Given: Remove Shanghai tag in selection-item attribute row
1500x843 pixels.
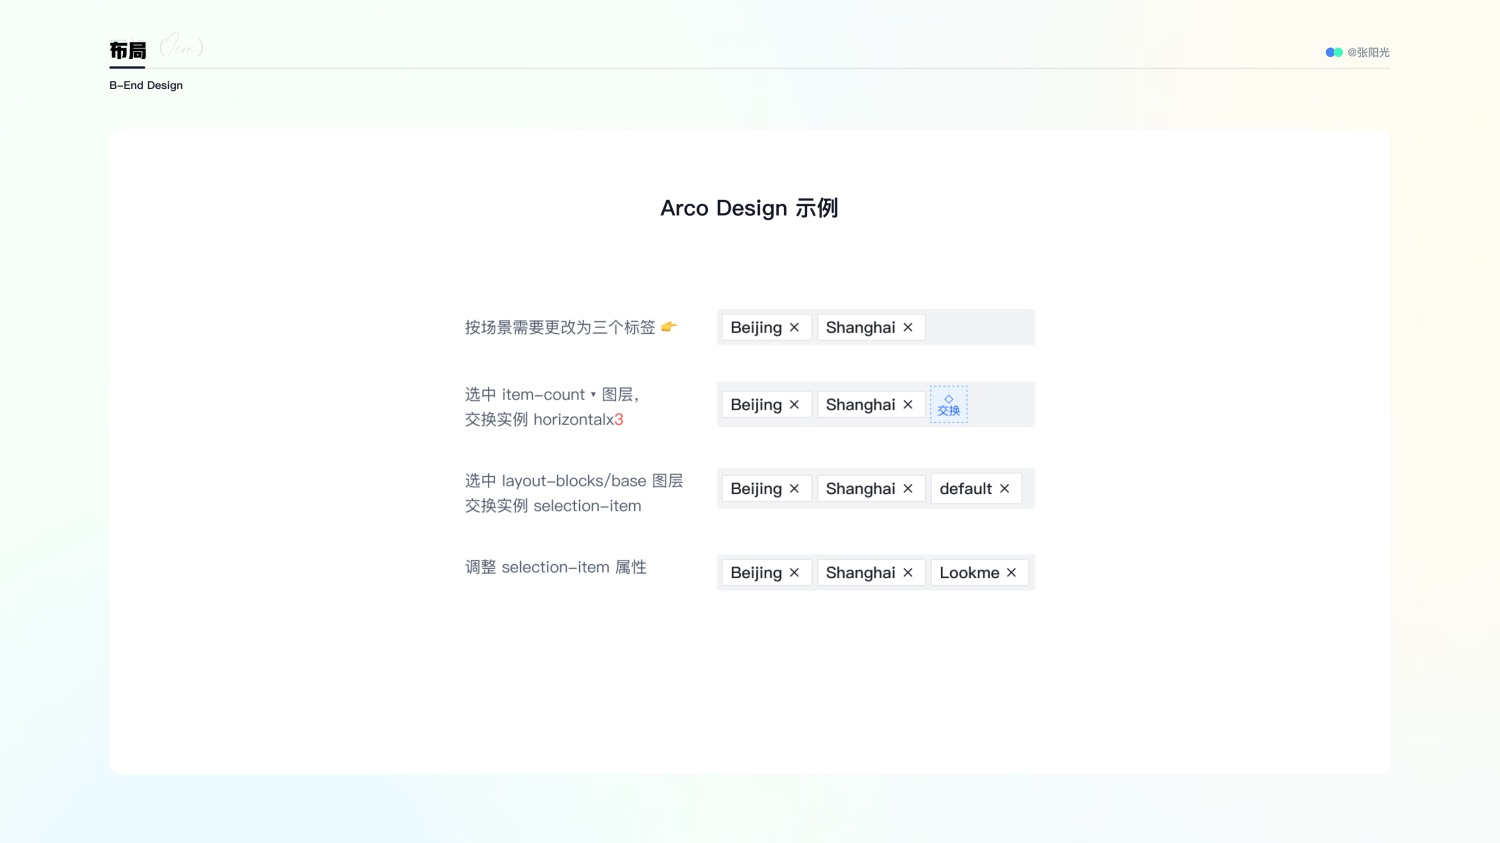Looking at the screenshot, I should click(908, 573).
